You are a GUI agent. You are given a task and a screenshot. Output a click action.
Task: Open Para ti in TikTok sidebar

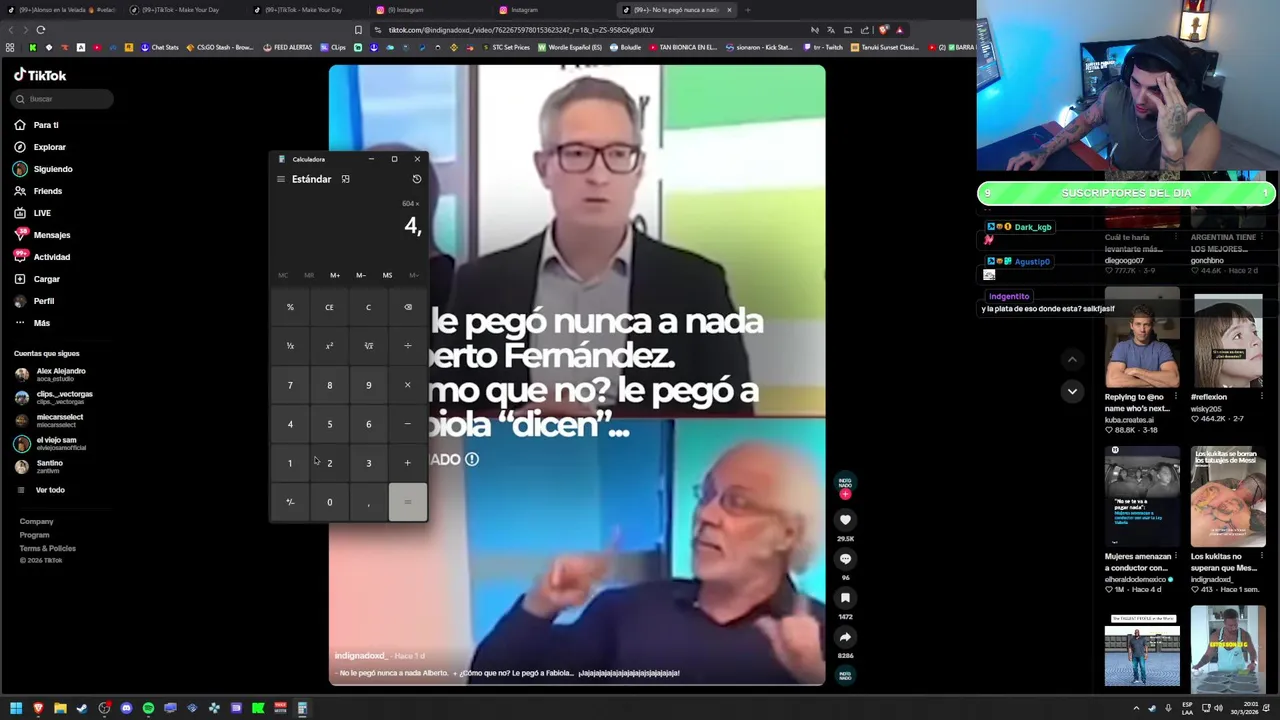tap(46, 125)
